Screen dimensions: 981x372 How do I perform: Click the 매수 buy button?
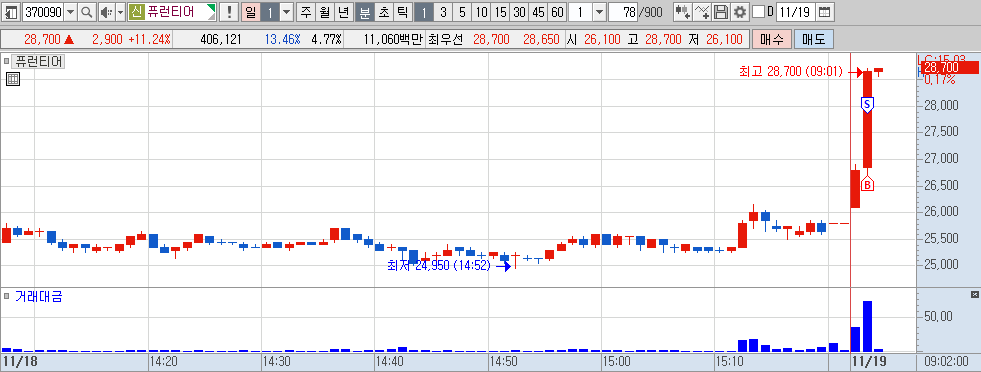pyautogui.click(x=771, y=40)
